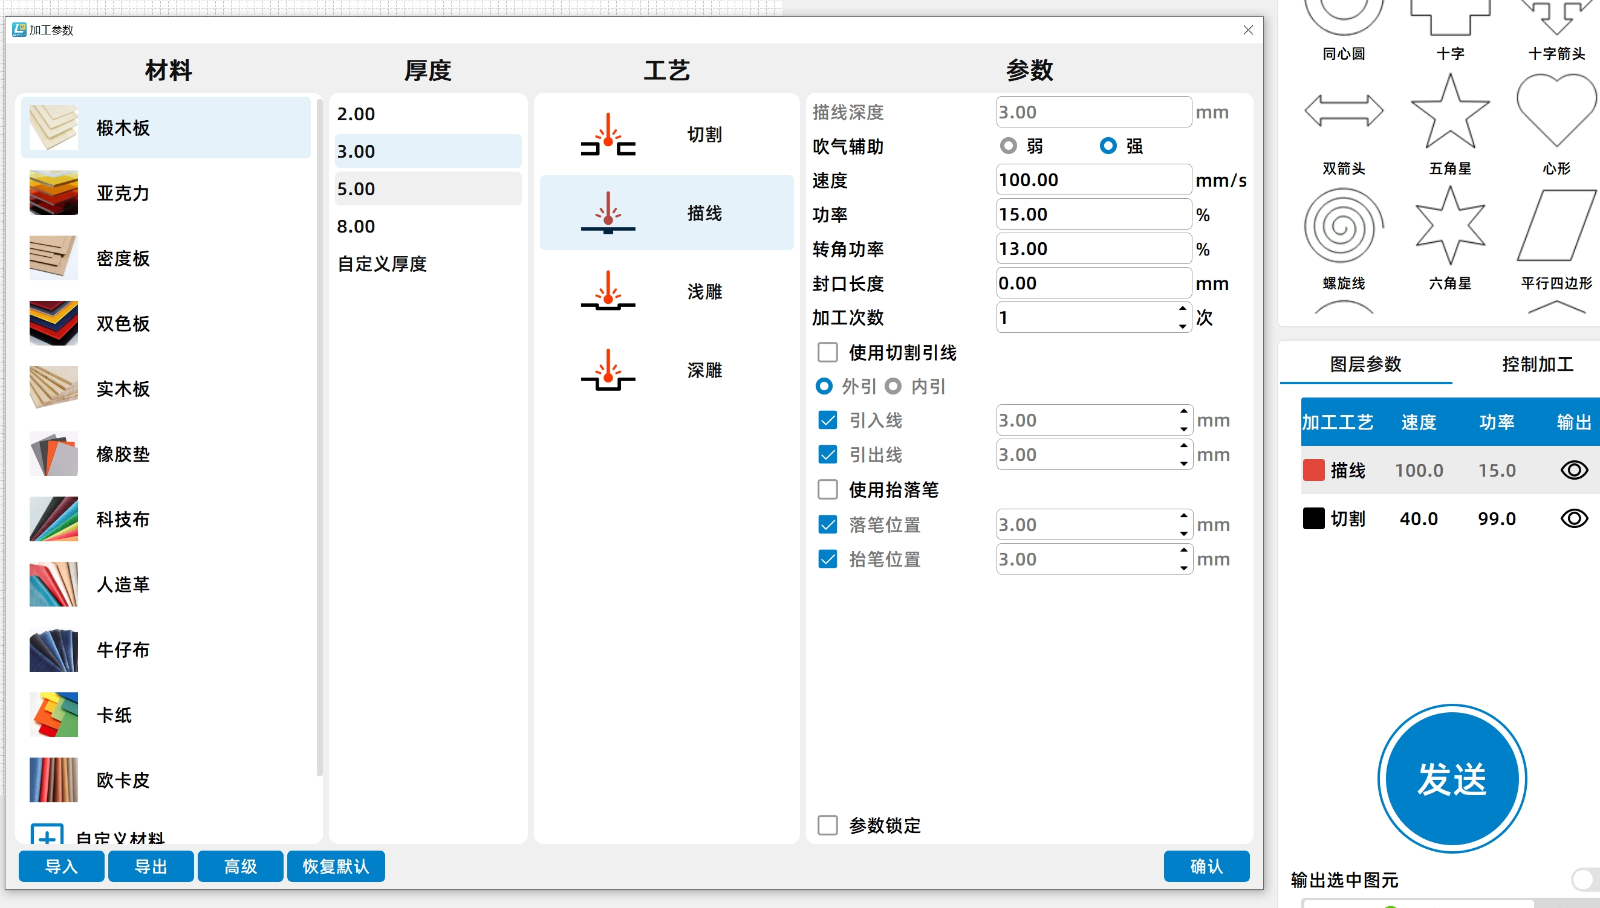The height and width of the screenshot is (908, 1600).
Task: Click the 恢复默认 button
Action: pos(336,866)
